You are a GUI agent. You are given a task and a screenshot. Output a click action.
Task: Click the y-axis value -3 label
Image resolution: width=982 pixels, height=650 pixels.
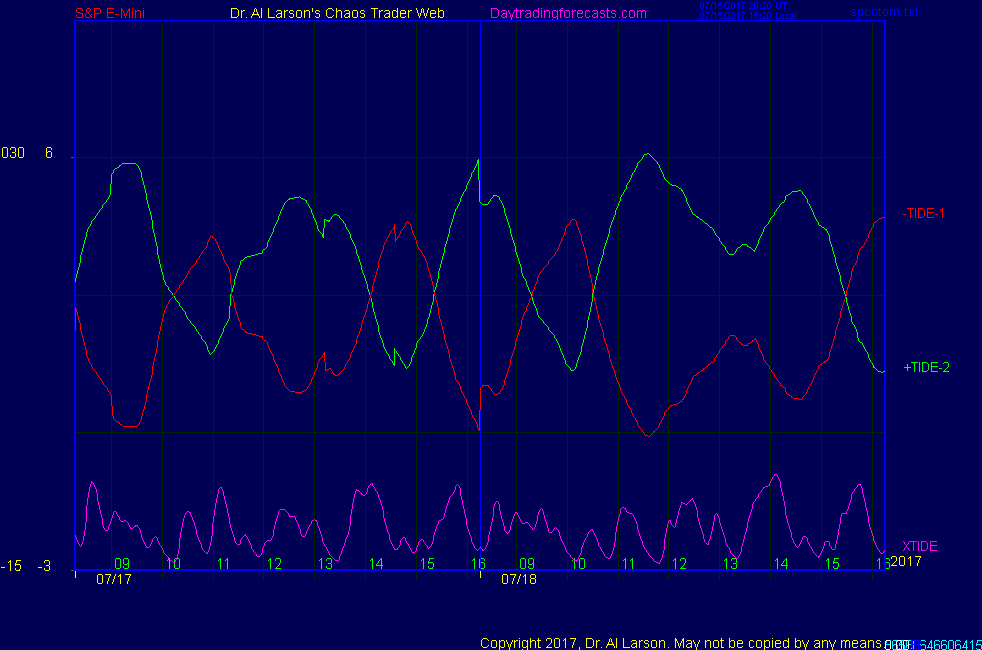tap(44, 567)
